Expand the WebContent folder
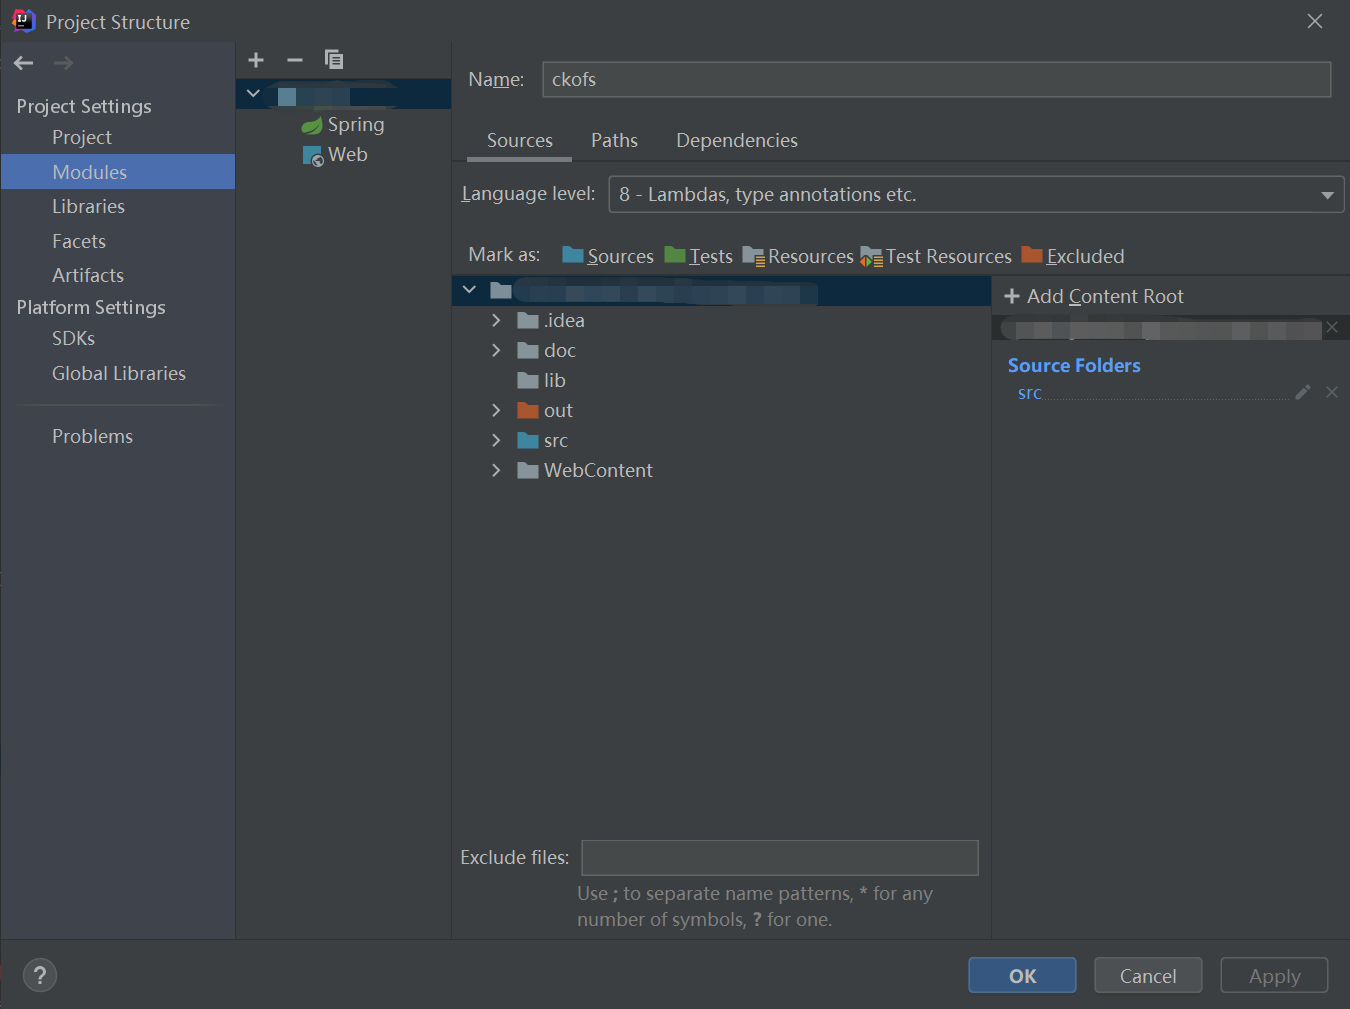The height and width of the screenshot is (1009, 1350). pos(496,471)
